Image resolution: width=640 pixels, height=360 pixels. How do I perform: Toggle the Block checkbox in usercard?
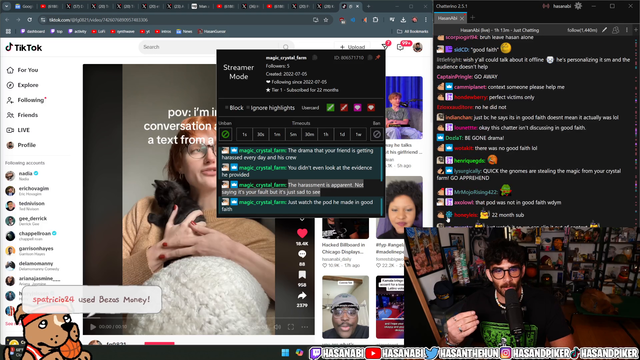pyautogui.click(x=227, y=108)
